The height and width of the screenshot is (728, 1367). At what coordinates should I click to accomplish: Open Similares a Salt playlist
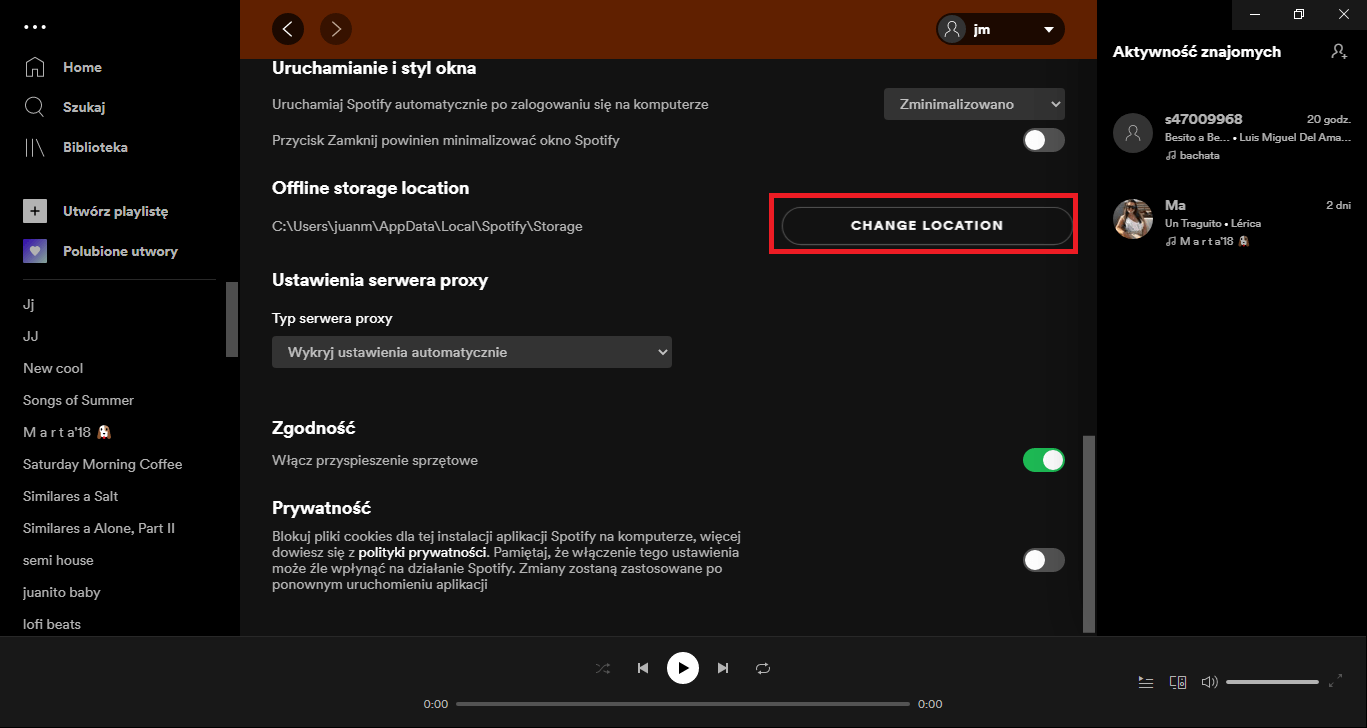point(70,496)
